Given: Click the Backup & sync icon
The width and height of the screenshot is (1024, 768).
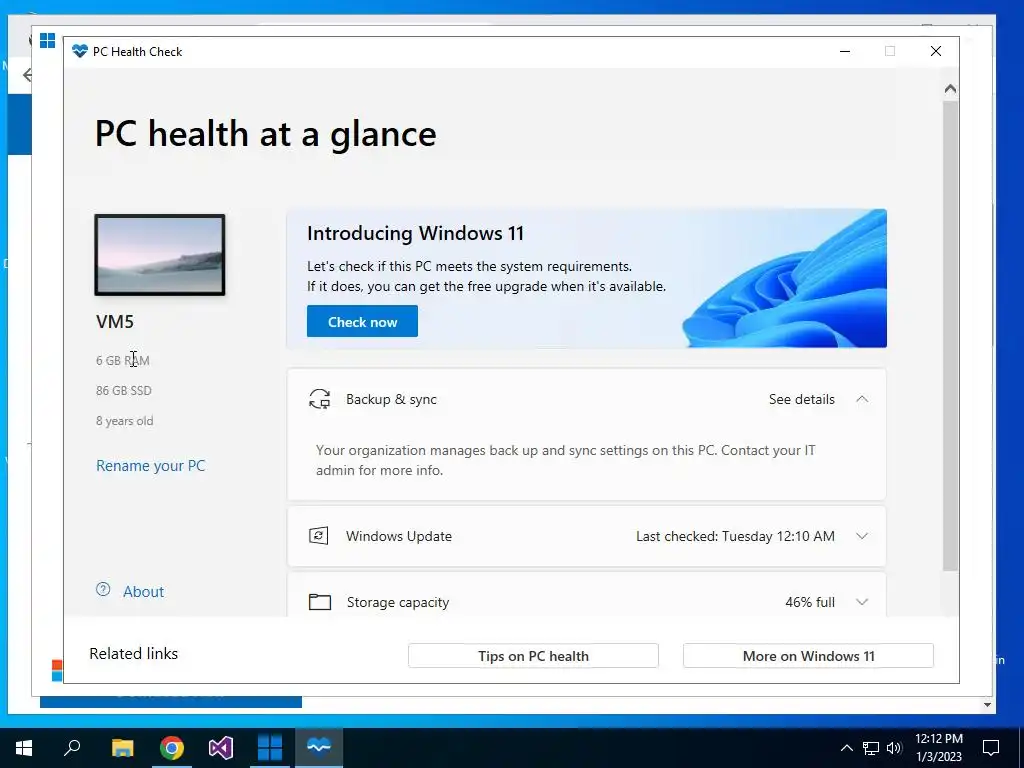Looking at the screenshot, I should click(319, 399).
